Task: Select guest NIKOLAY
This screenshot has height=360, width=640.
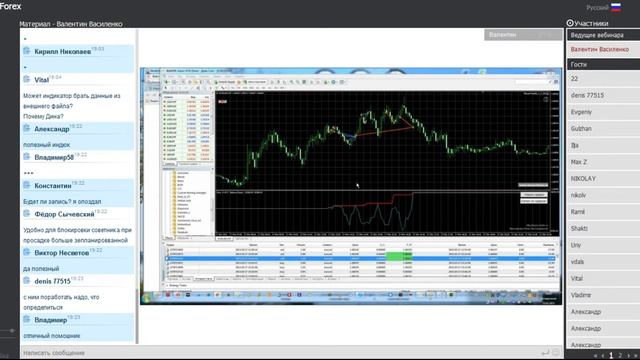Action: (603, 179)
